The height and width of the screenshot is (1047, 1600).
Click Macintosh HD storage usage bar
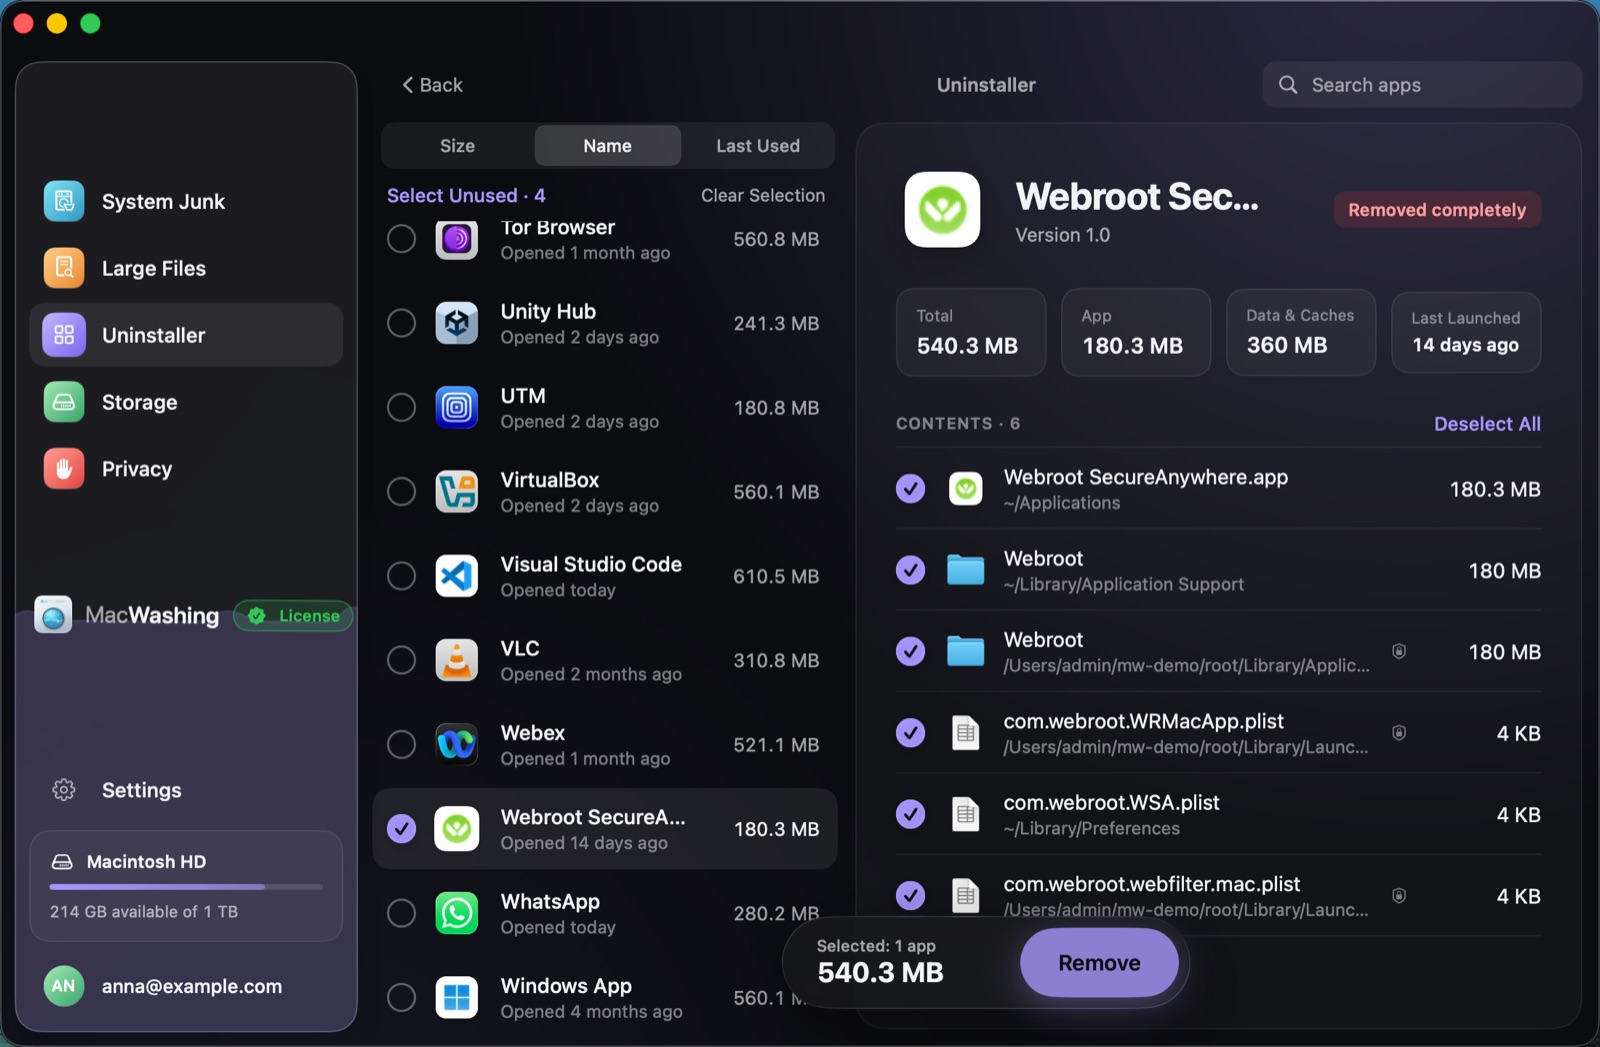coord(186,887)
